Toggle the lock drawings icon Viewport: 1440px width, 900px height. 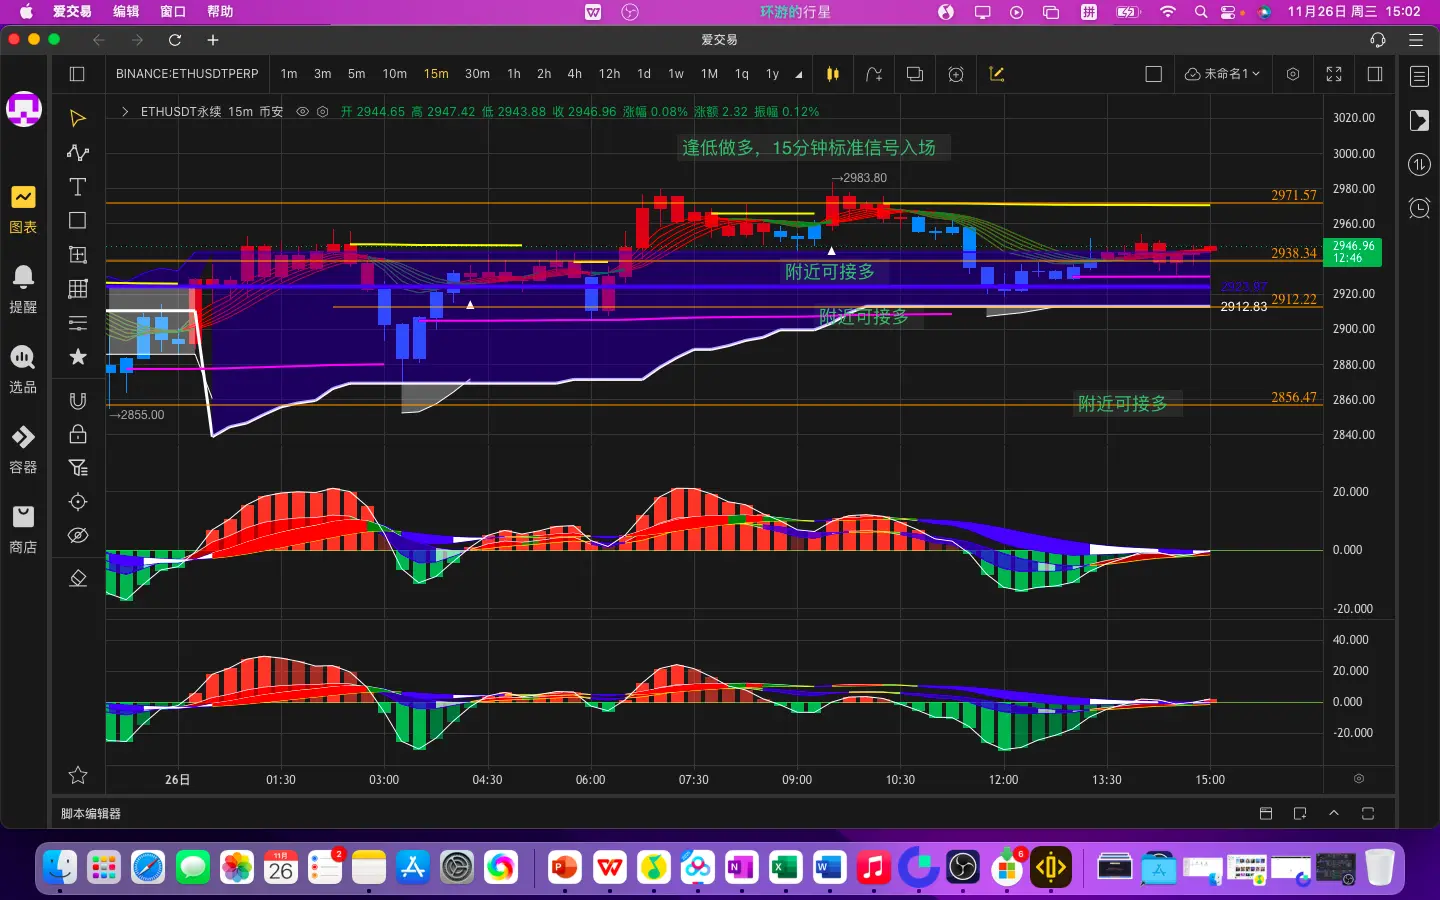(x=77, y=434)
